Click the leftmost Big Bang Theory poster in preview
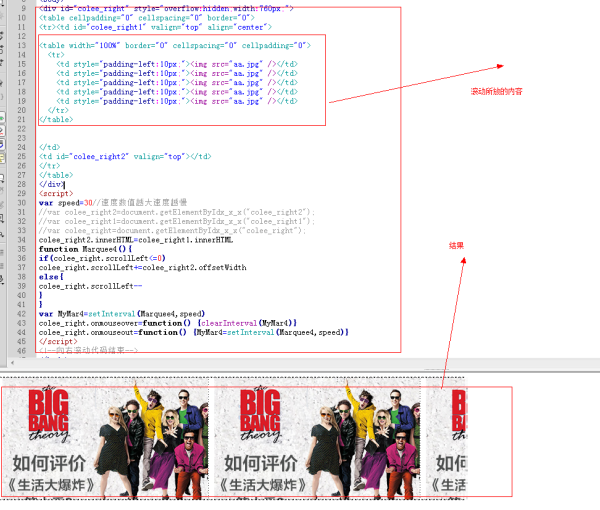 [x=106, y=439]
